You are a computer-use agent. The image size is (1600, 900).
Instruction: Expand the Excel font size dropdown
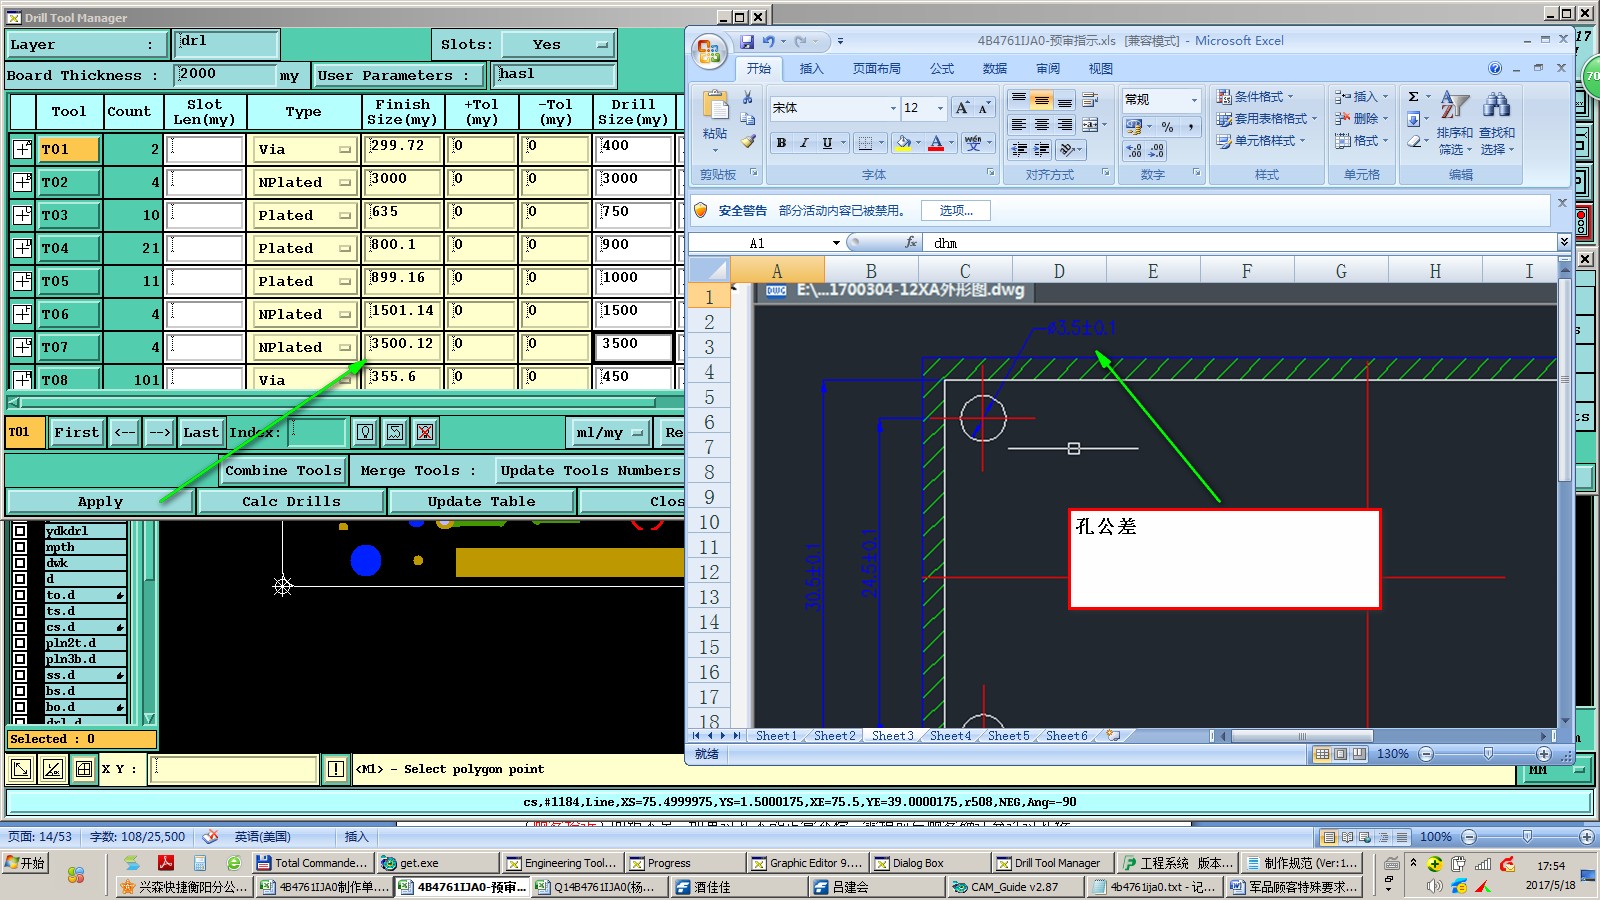coord(939,108)
